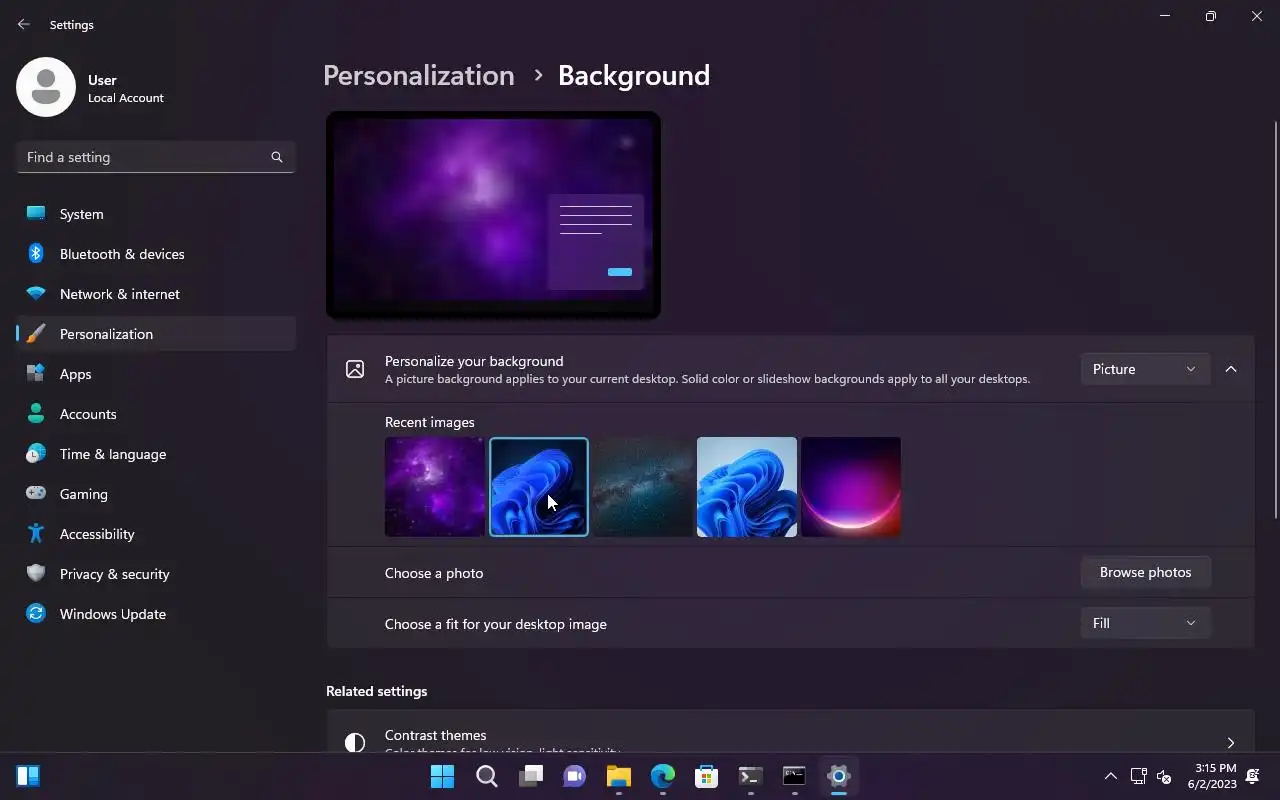Open Bluetooth & devices settings
Viewport: 1280px width, 800px height.
(156, 254)
